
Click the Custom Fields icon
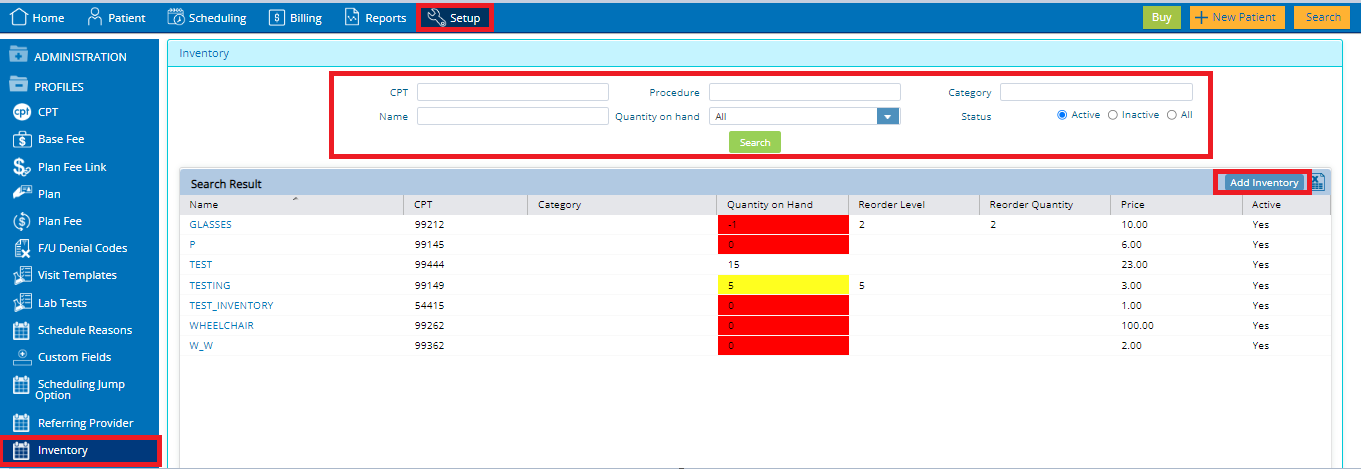tap(22, 357)
